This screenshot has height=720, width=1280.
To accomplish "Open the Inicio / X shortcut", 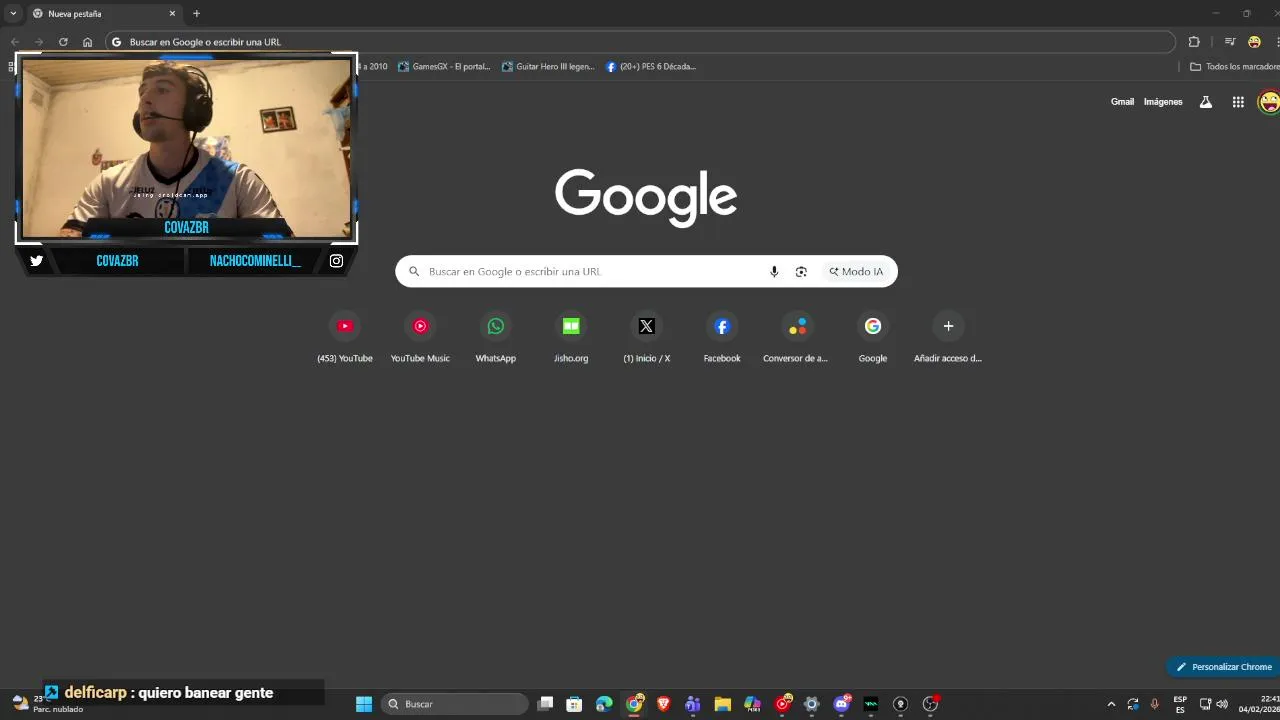I will (x=646, y=337).
